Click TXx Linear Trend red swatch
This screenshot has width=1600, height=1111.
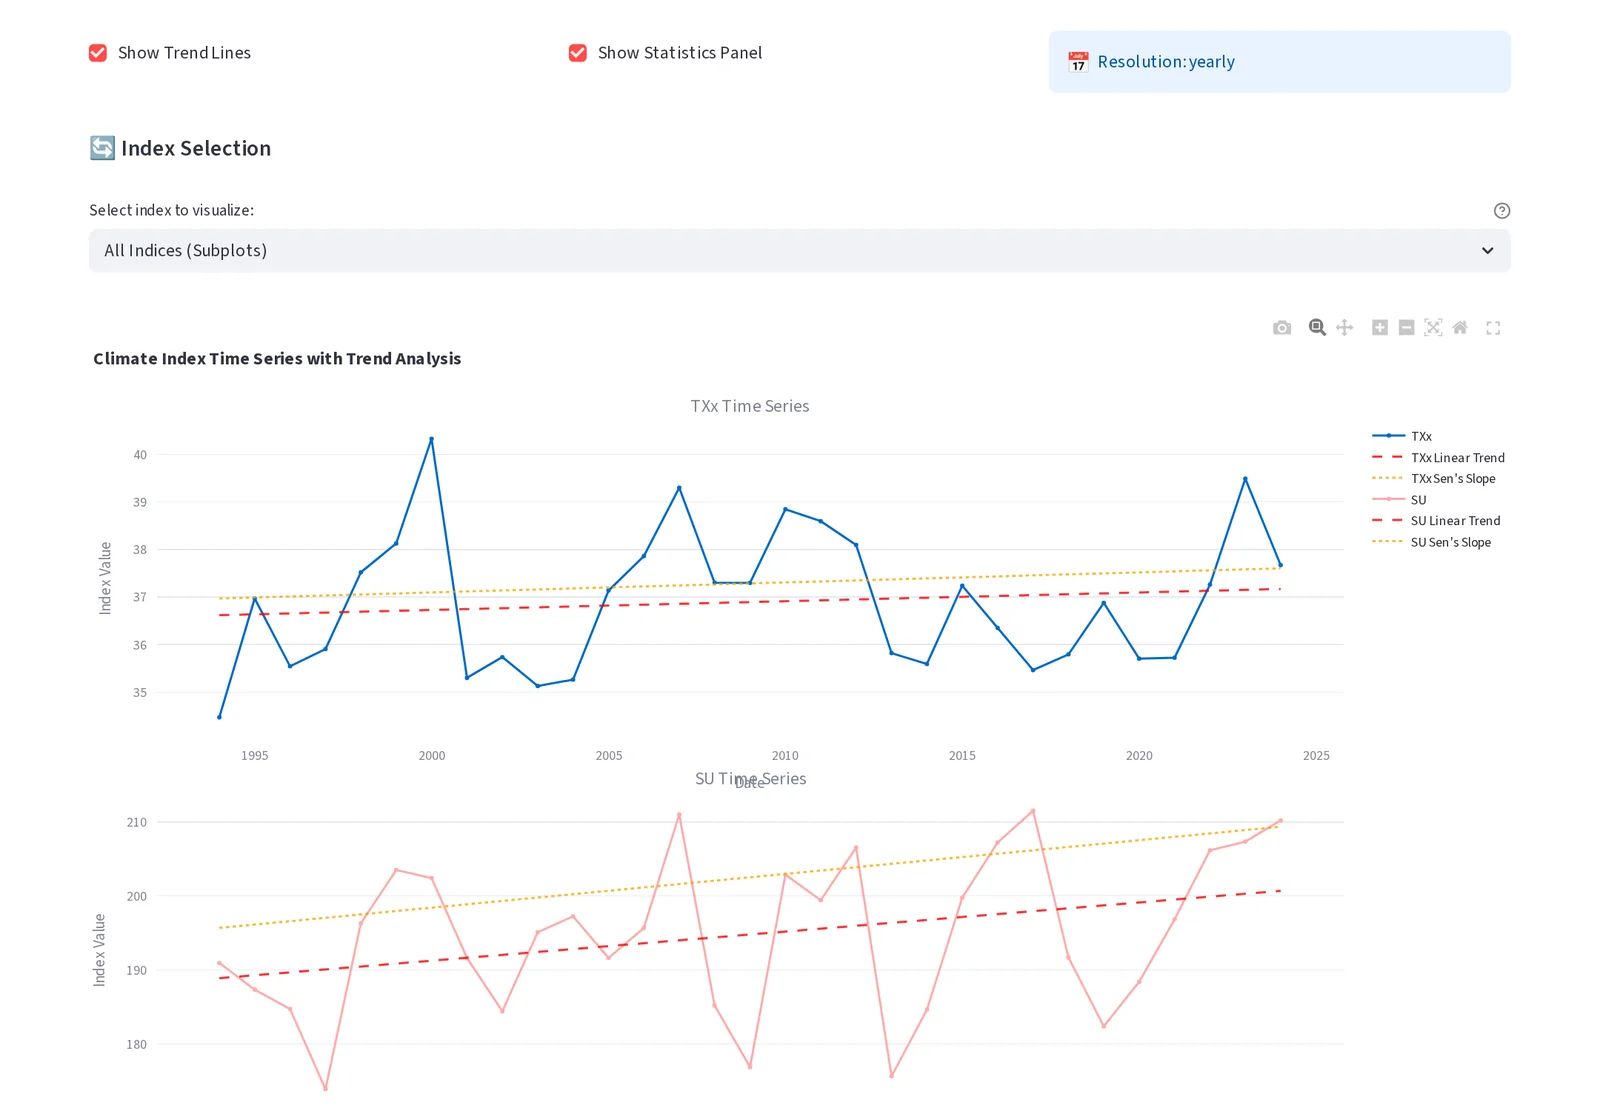(1388, 457)
